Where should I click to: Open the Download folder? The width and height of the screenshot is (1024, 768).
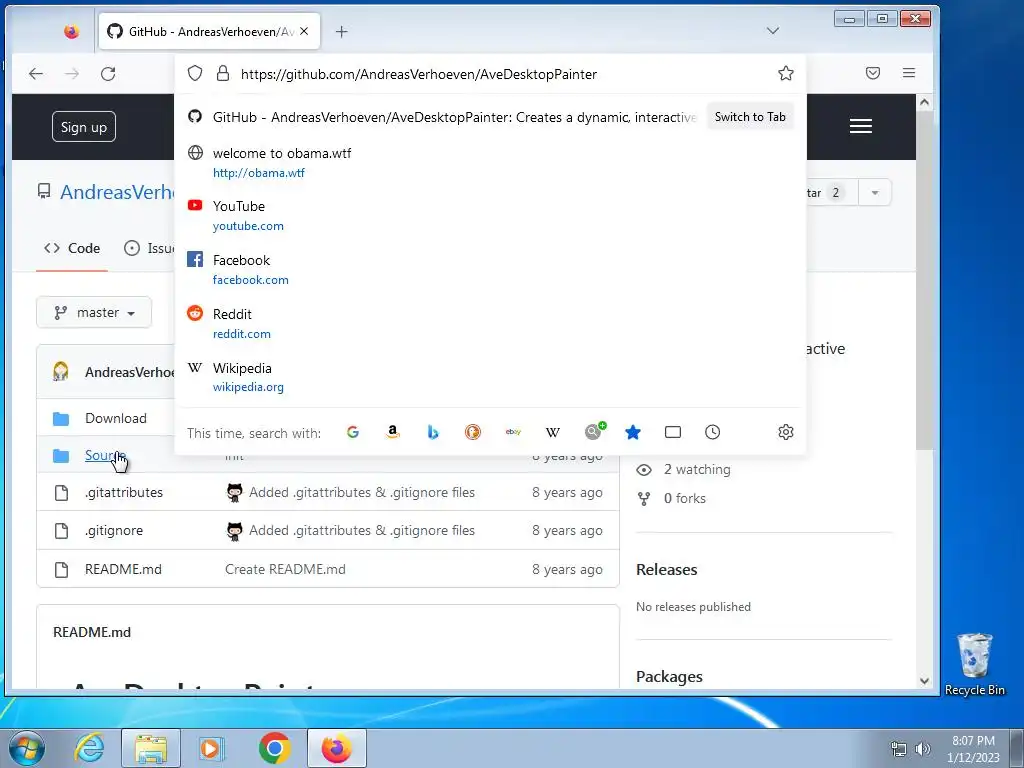click(116, 418)
